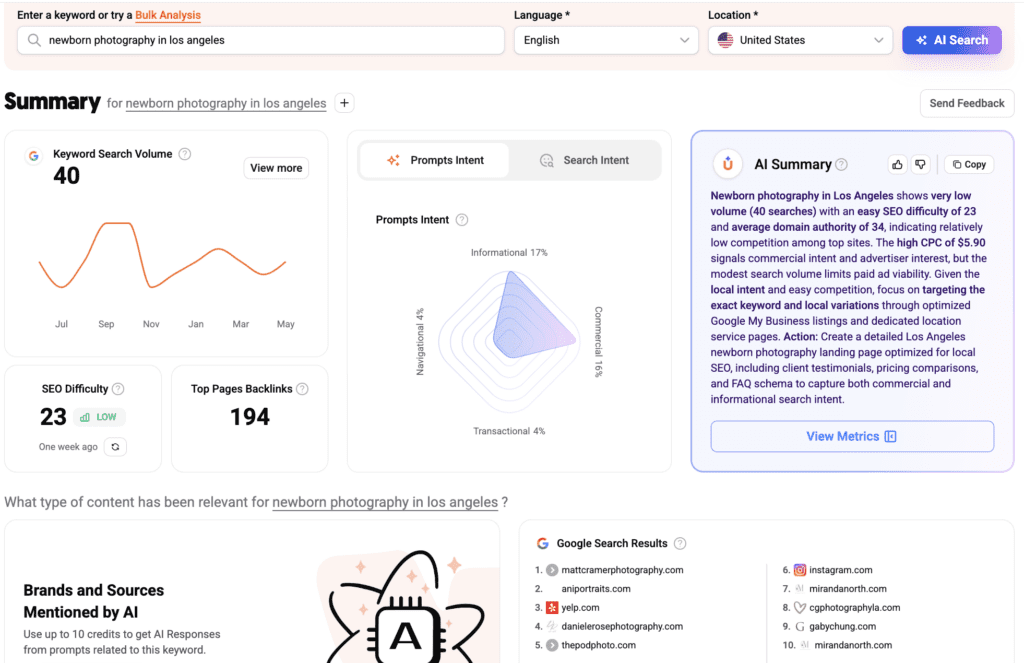This screenshot has width=1024, height=663.
Task: Click the Commercial 16% label
Action: pyautogui.click(x=598, y=342)
